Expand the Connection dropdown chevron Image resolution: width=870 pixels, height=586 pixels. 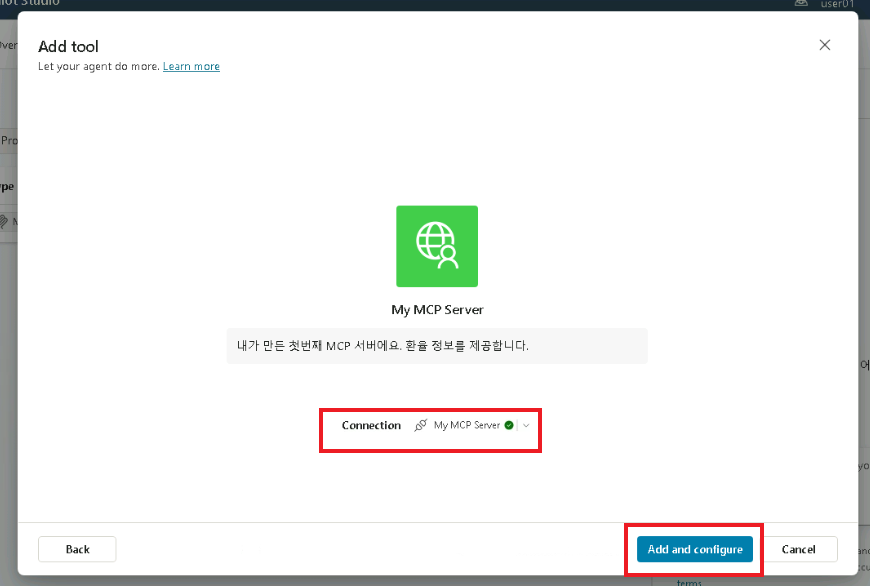(526, 426)
